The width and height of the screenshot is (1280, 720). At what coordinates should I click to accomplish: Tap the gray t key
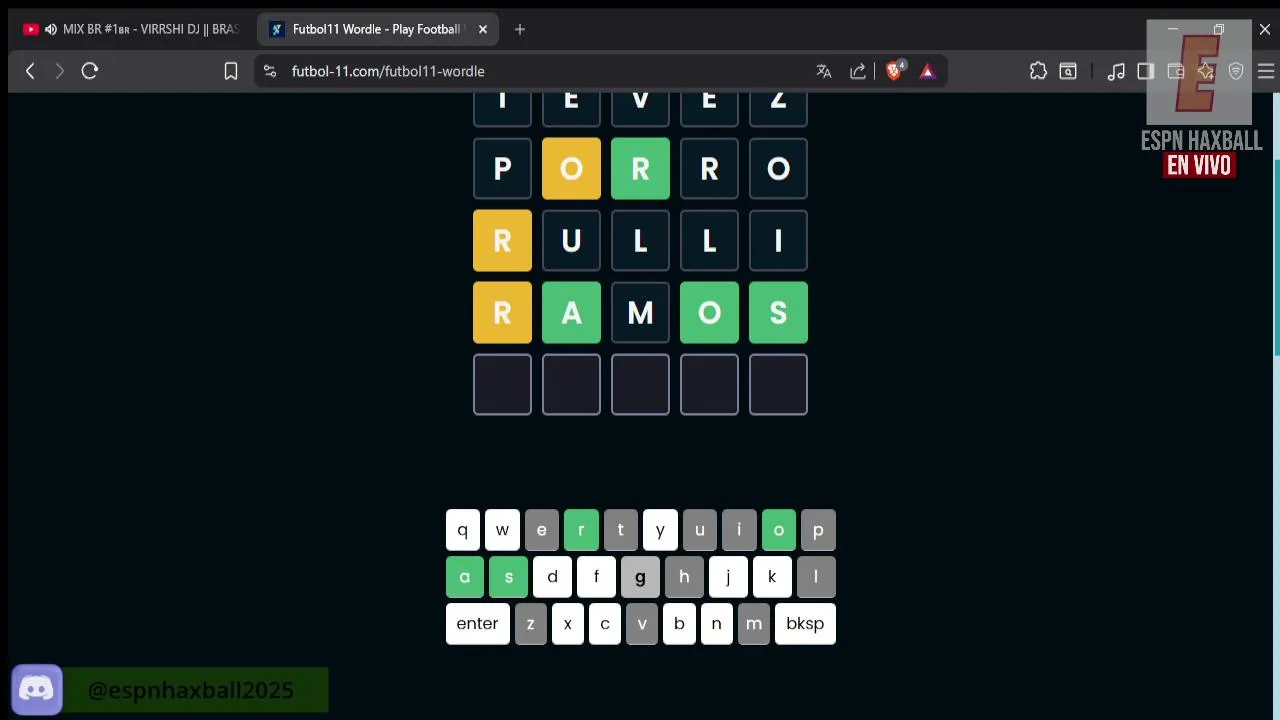click(x=620, y=530)
